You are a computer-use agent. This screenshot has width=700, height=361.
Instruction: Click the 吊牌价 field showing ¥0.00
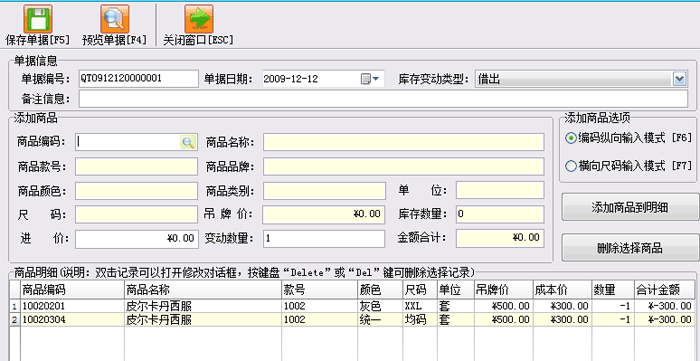(324, 214)
